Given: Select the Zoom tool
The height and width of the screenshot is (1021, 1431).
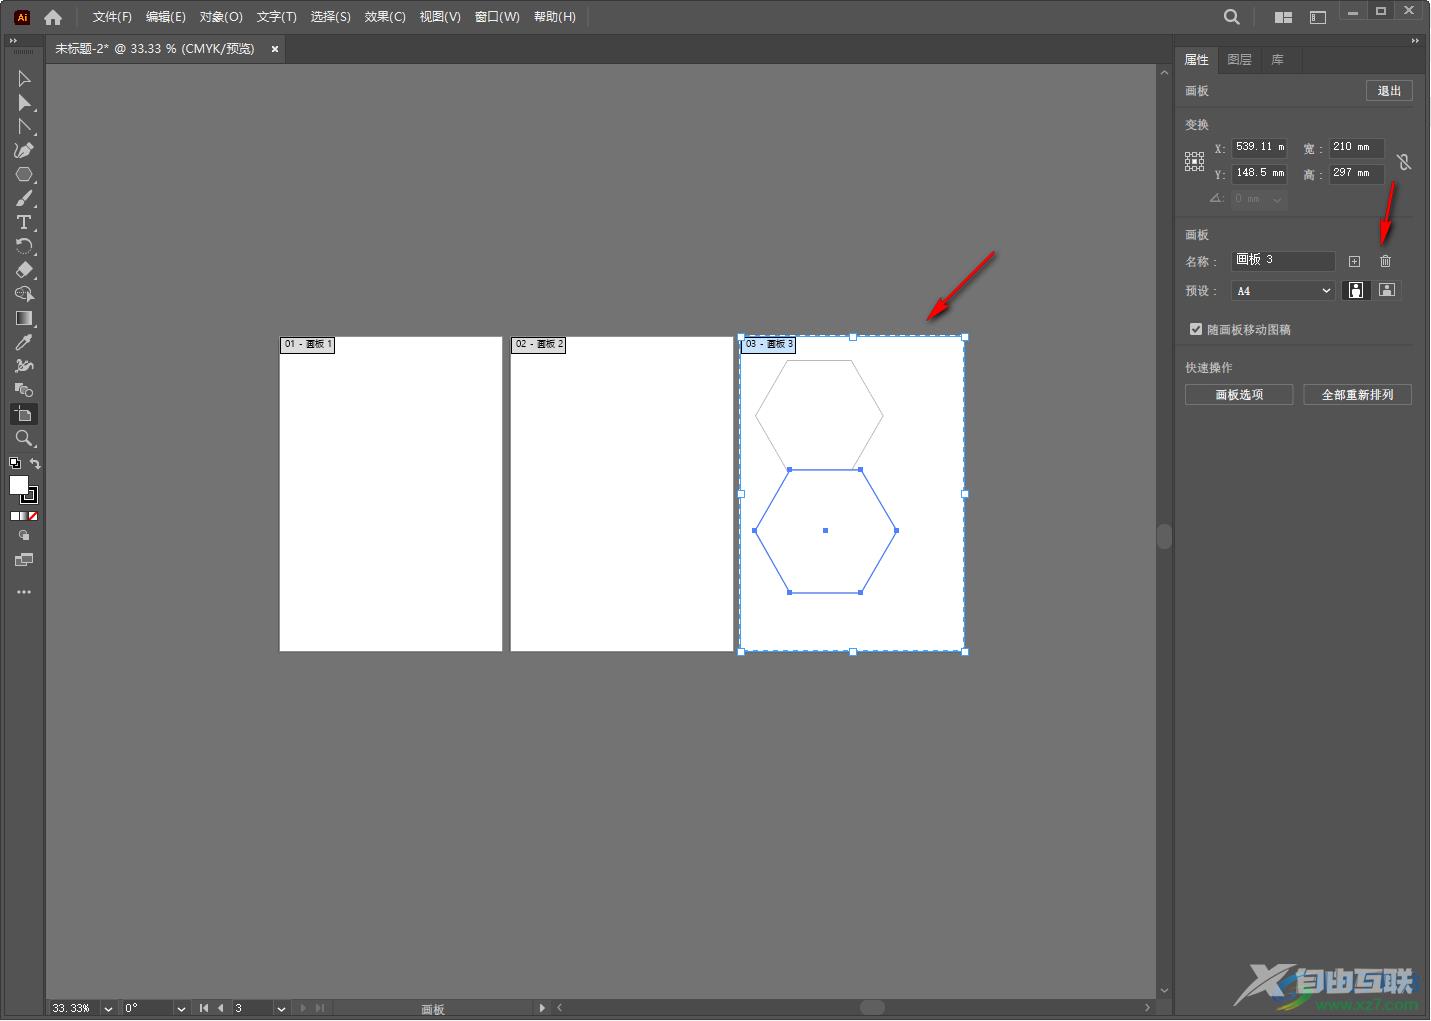Looking at the screenshot, I should (24, 438).
